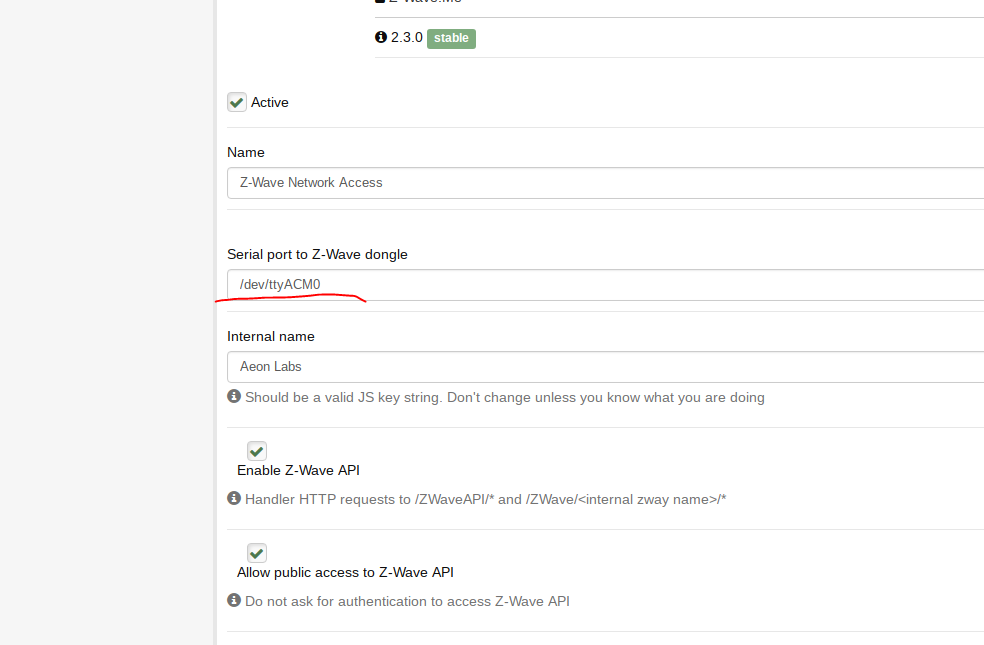984x645 pixels.
Task: Toggle the Enable Z-Wave API checkbox
Action: [257, 451]
